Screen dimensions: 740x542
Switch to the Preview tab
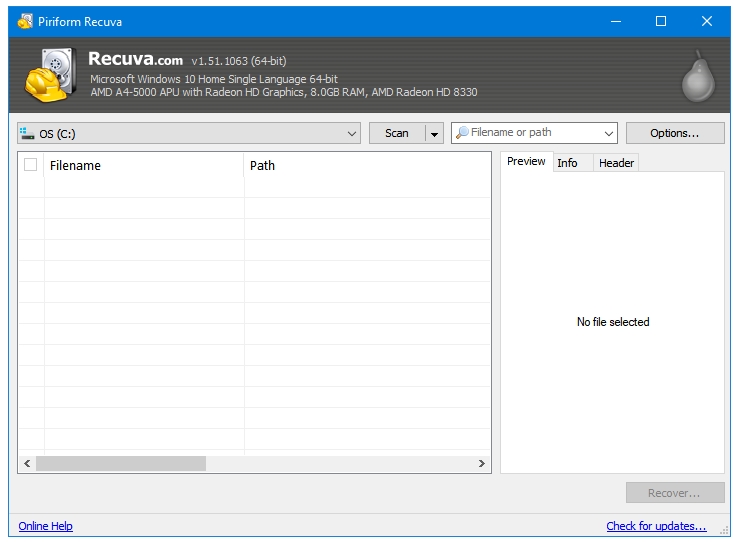point(526,161)
